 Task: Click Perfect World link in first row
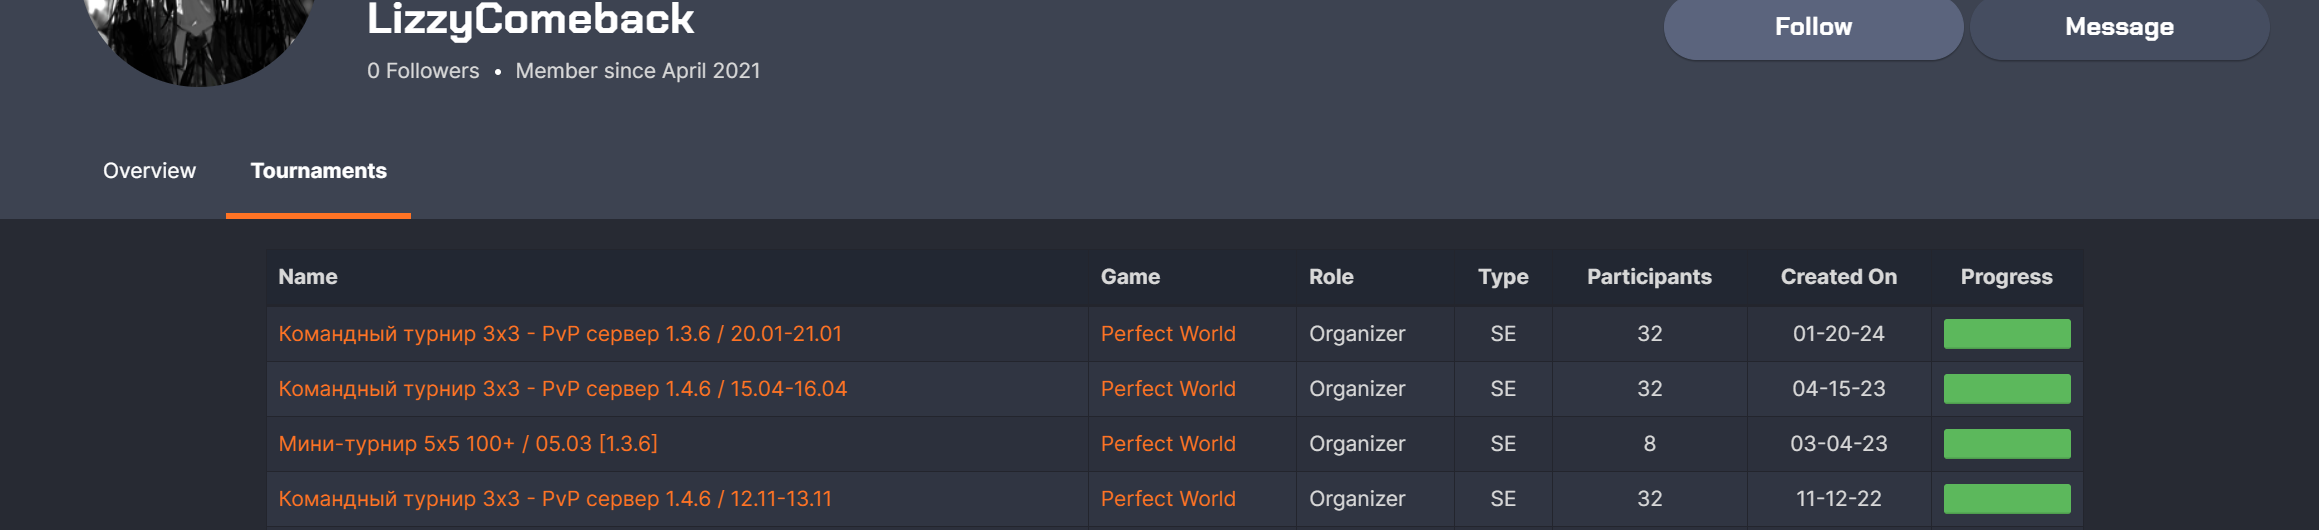pos(1167,334)
